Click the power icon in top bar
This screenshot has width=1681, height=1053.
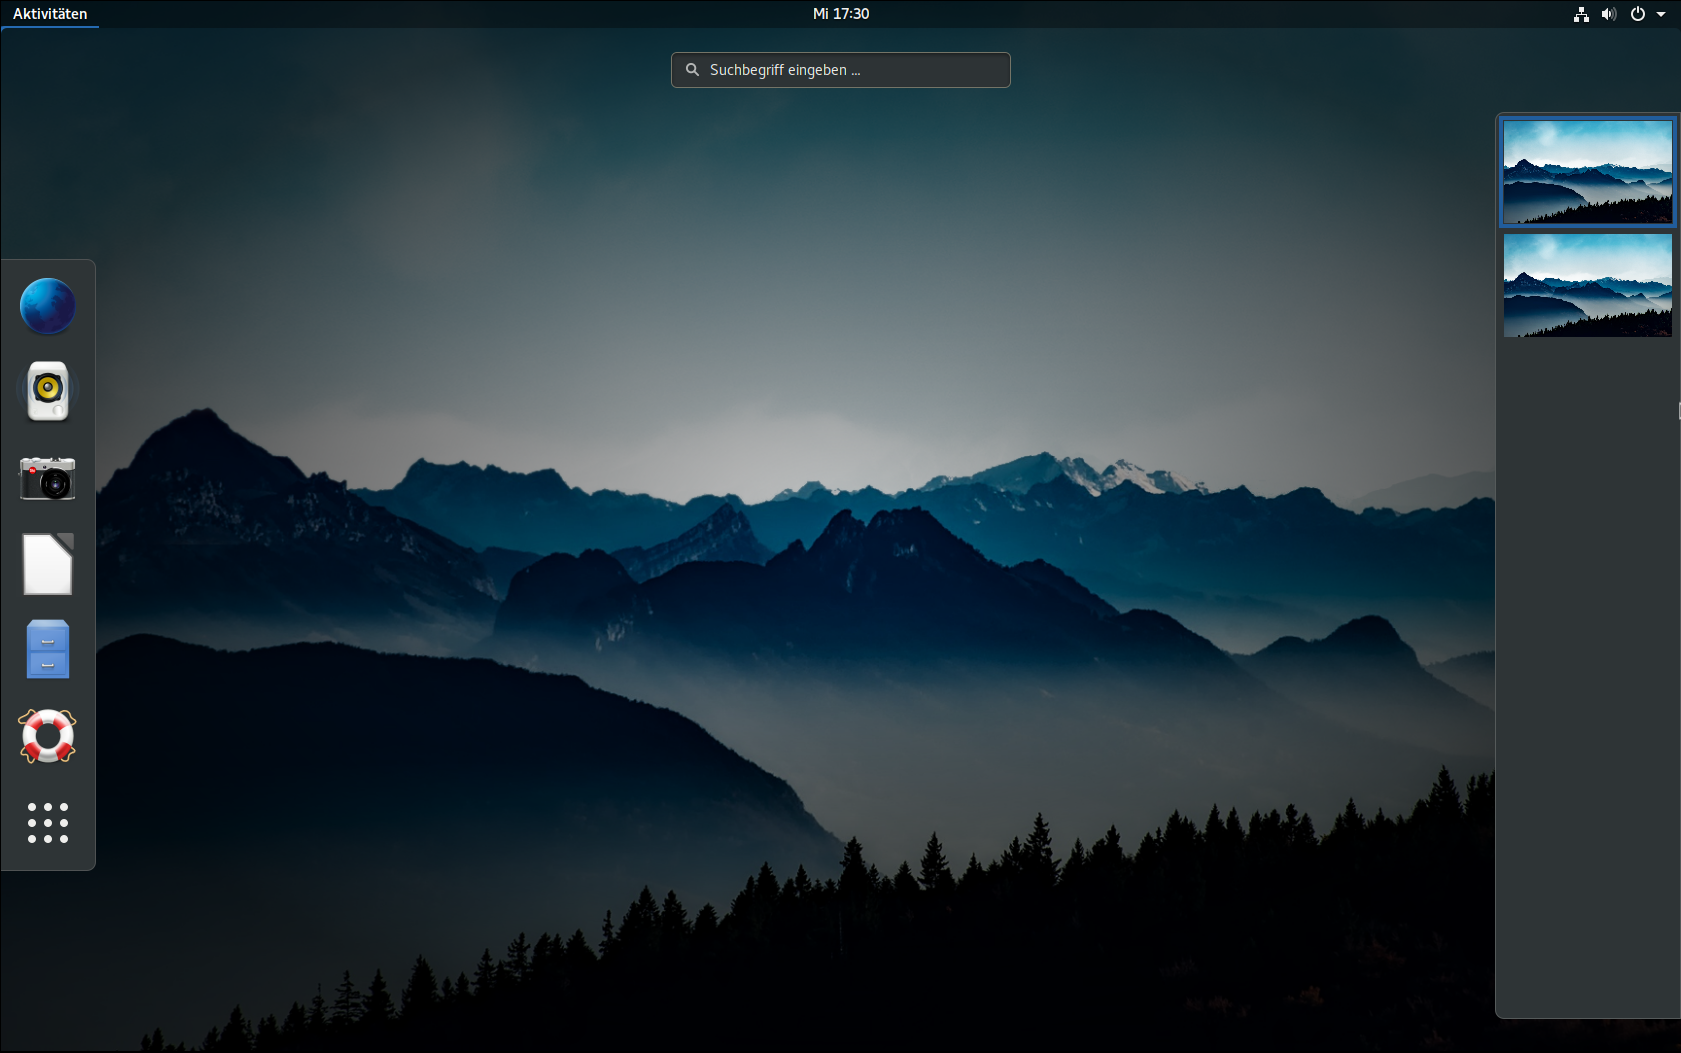pyautogui.click(x=1637, y=14)
